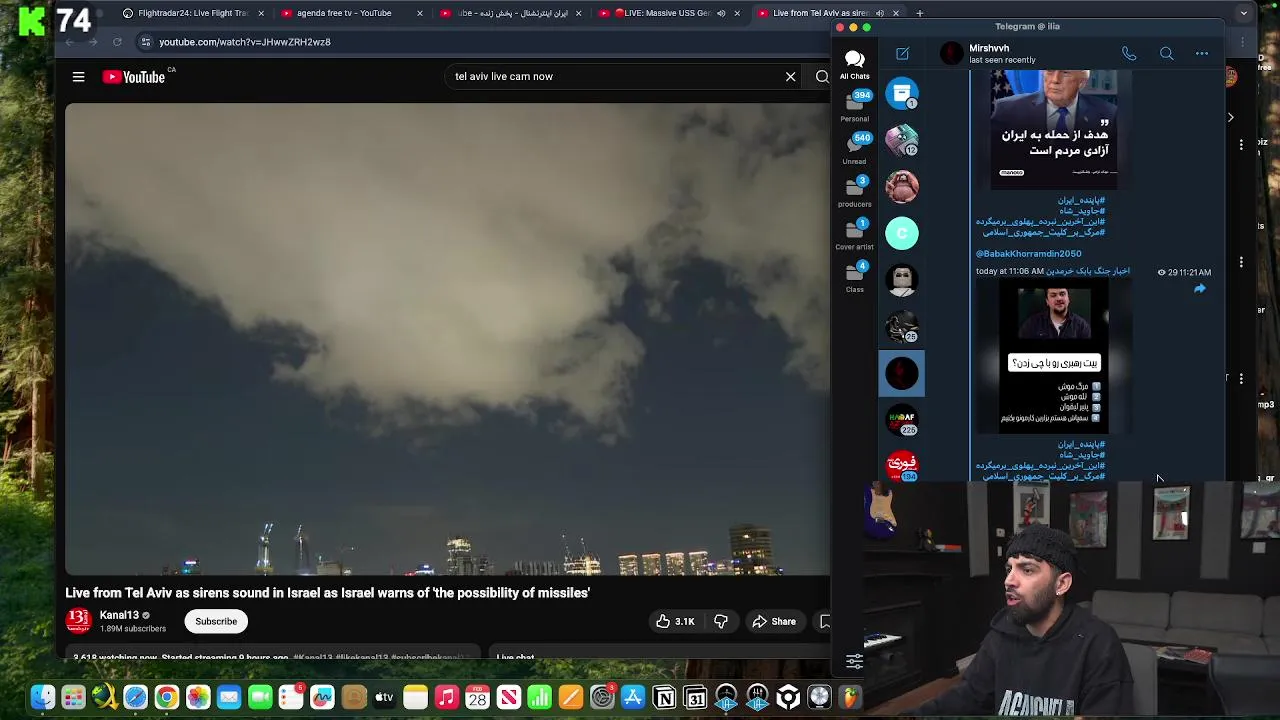Open FL Studio from the Dock
This screenshot has width=1280, height=720.
850,697
